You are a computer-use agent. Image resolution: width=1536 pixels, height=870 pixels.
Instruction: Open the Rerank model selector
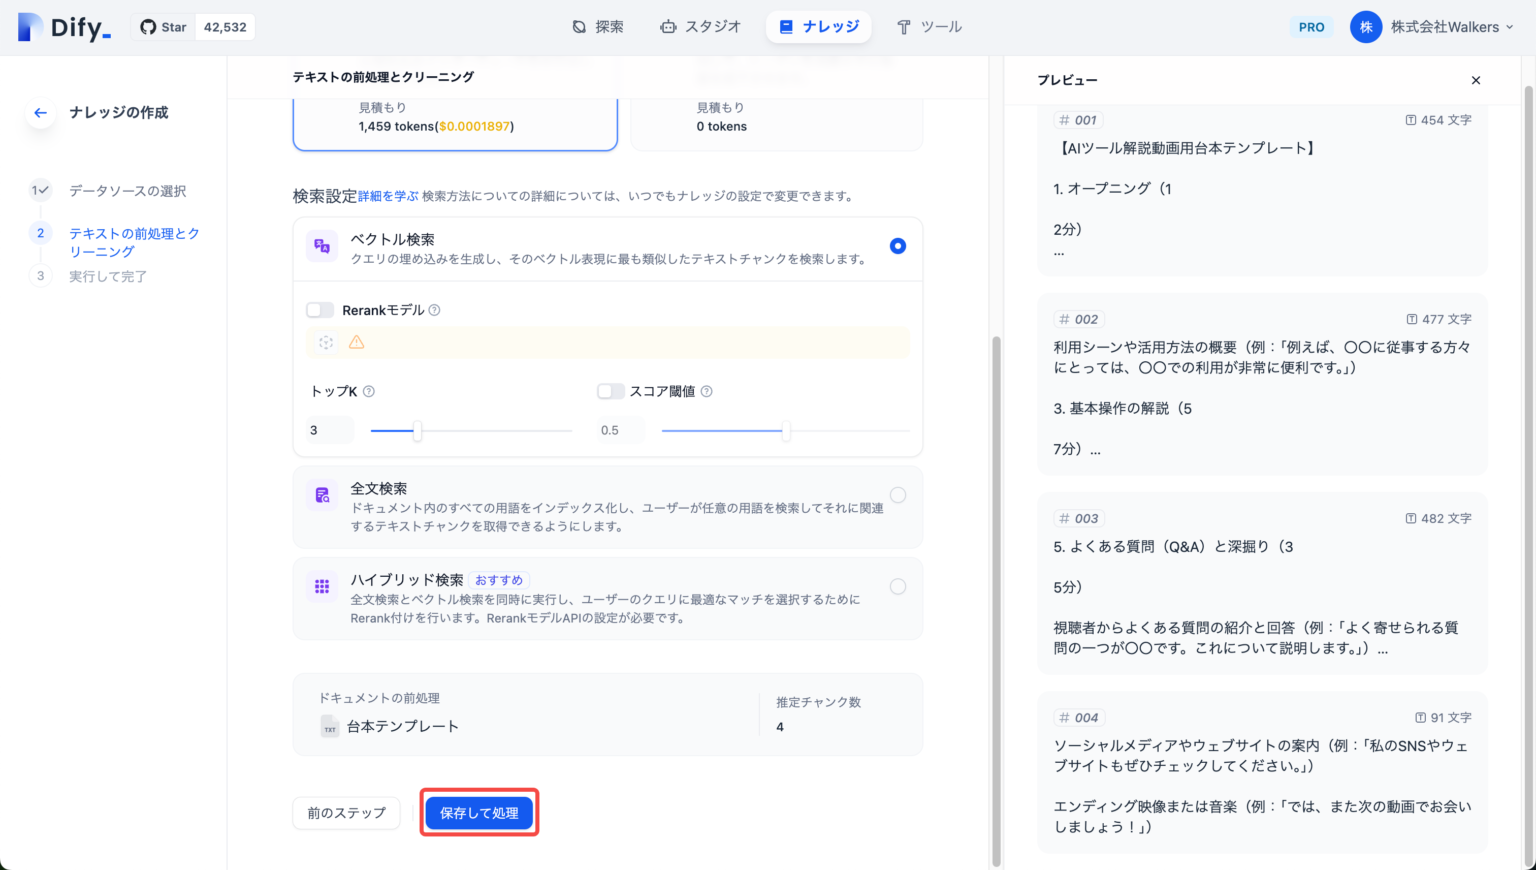pos(326,342)
